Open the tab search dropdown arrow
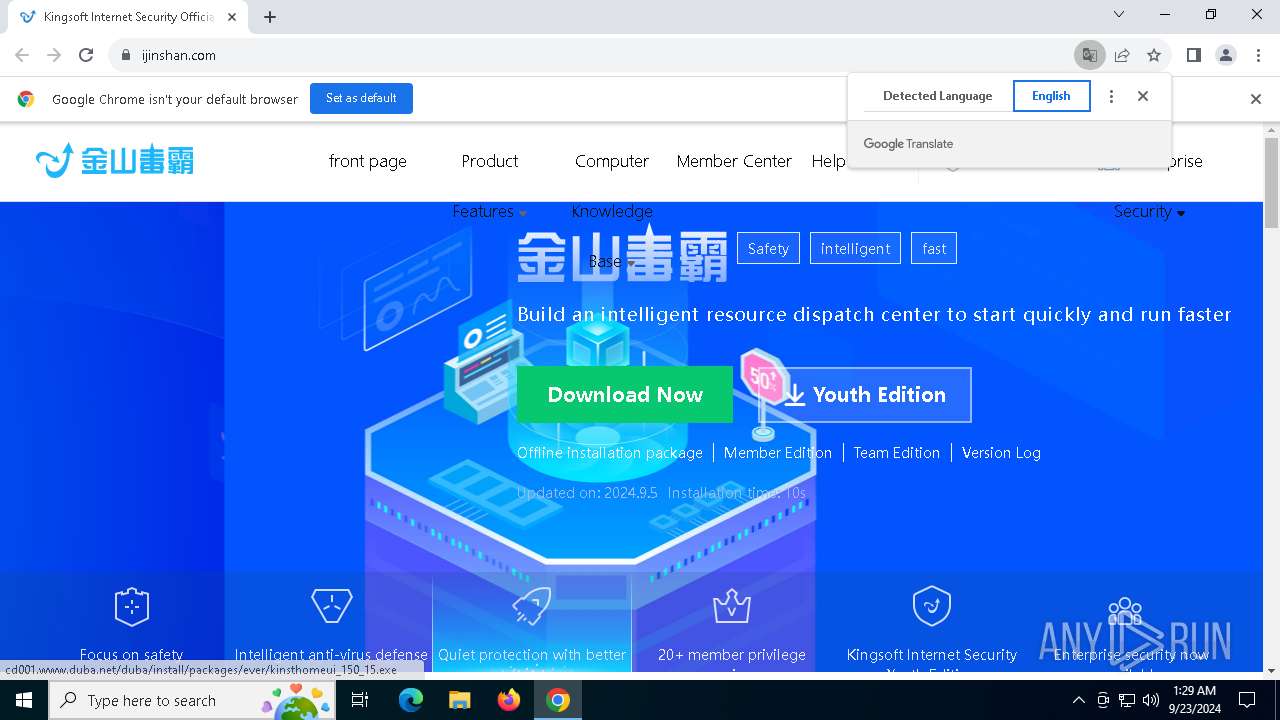The height and width of the screenshot is (720, 1280). point(1119,15)
